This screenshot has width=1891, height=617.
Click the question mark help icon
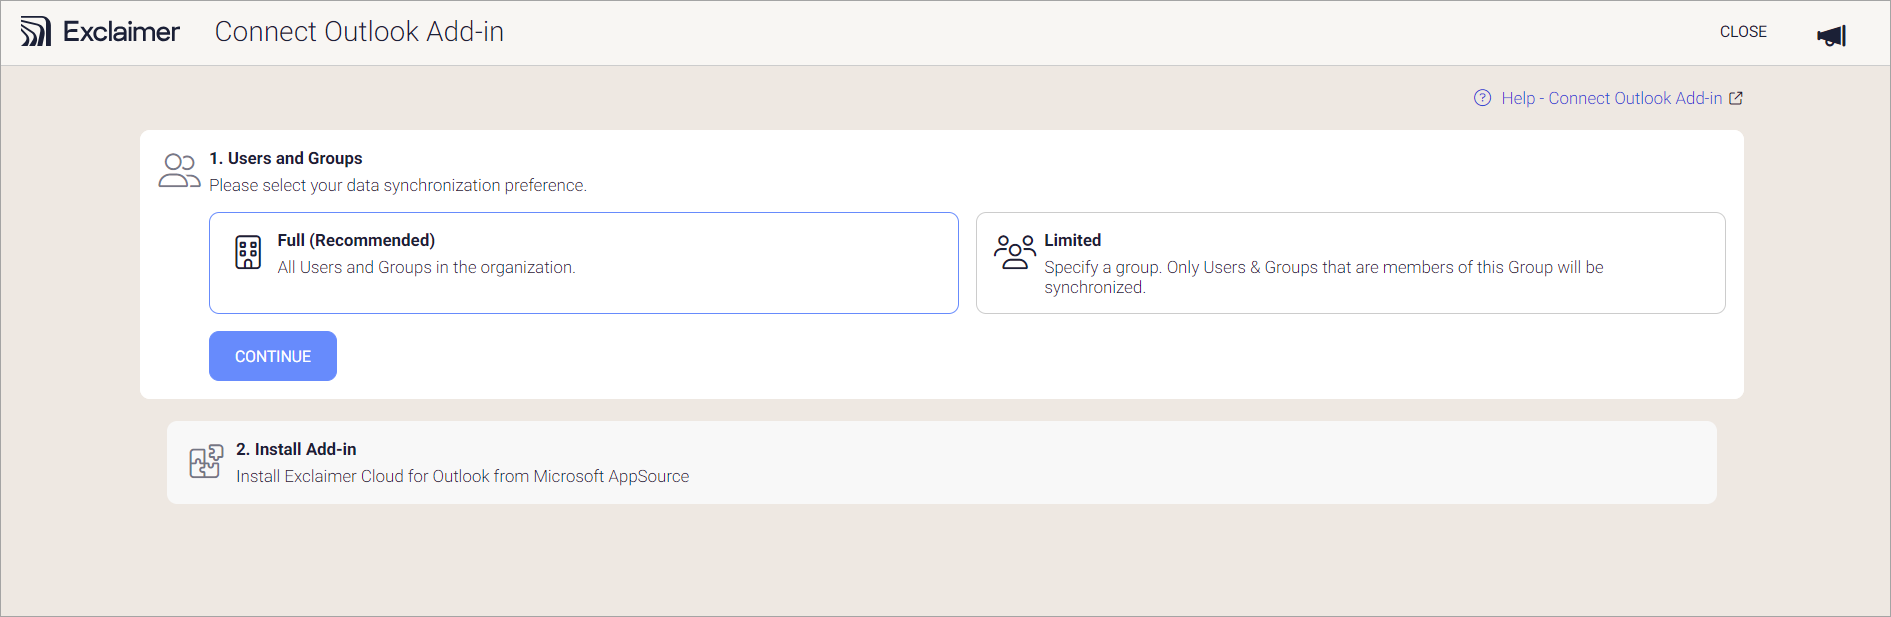pos(1482,98)
